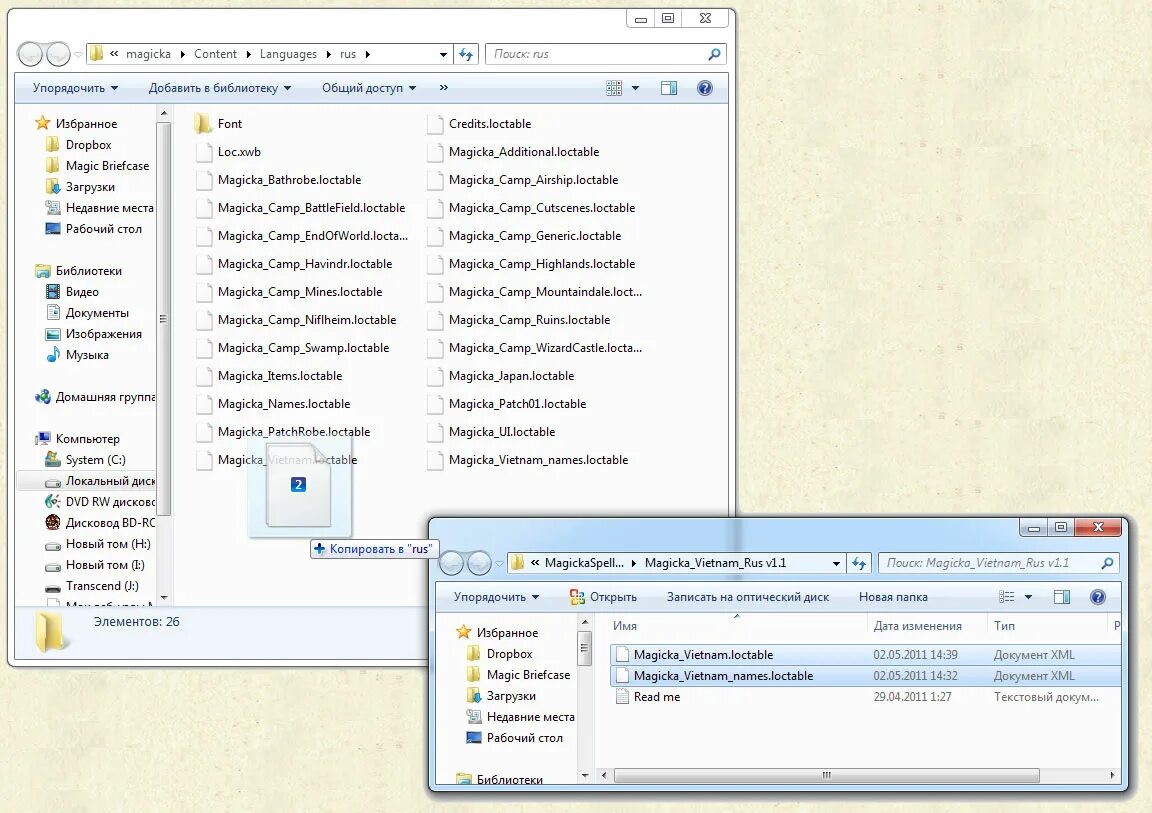Toggle preview pane in Vietnam_Rus window

click(x=1062, y=597)
